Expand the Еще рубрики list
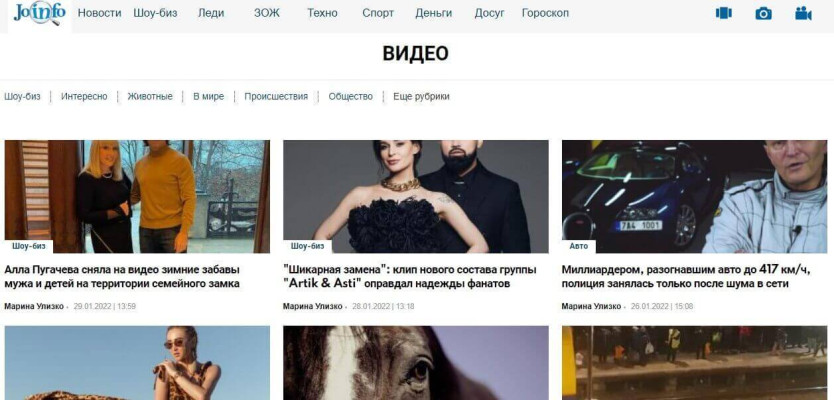 click(421, 96)
